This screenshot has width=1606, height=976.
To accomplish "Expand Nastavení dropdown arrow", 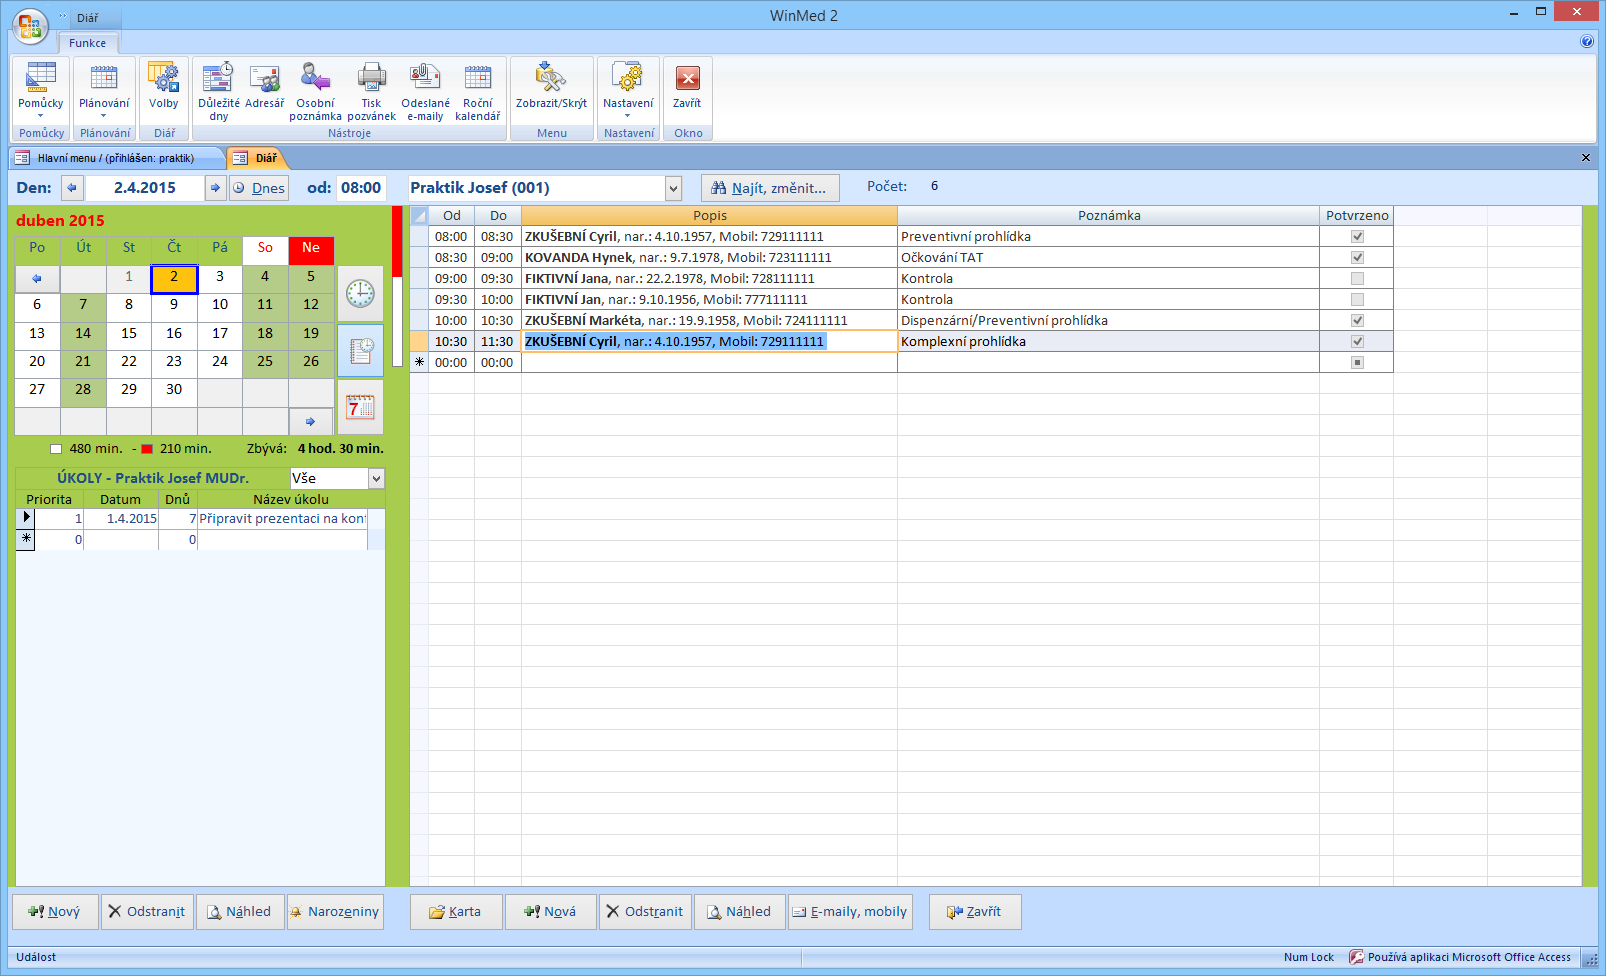I will click(x=628, y=116).
